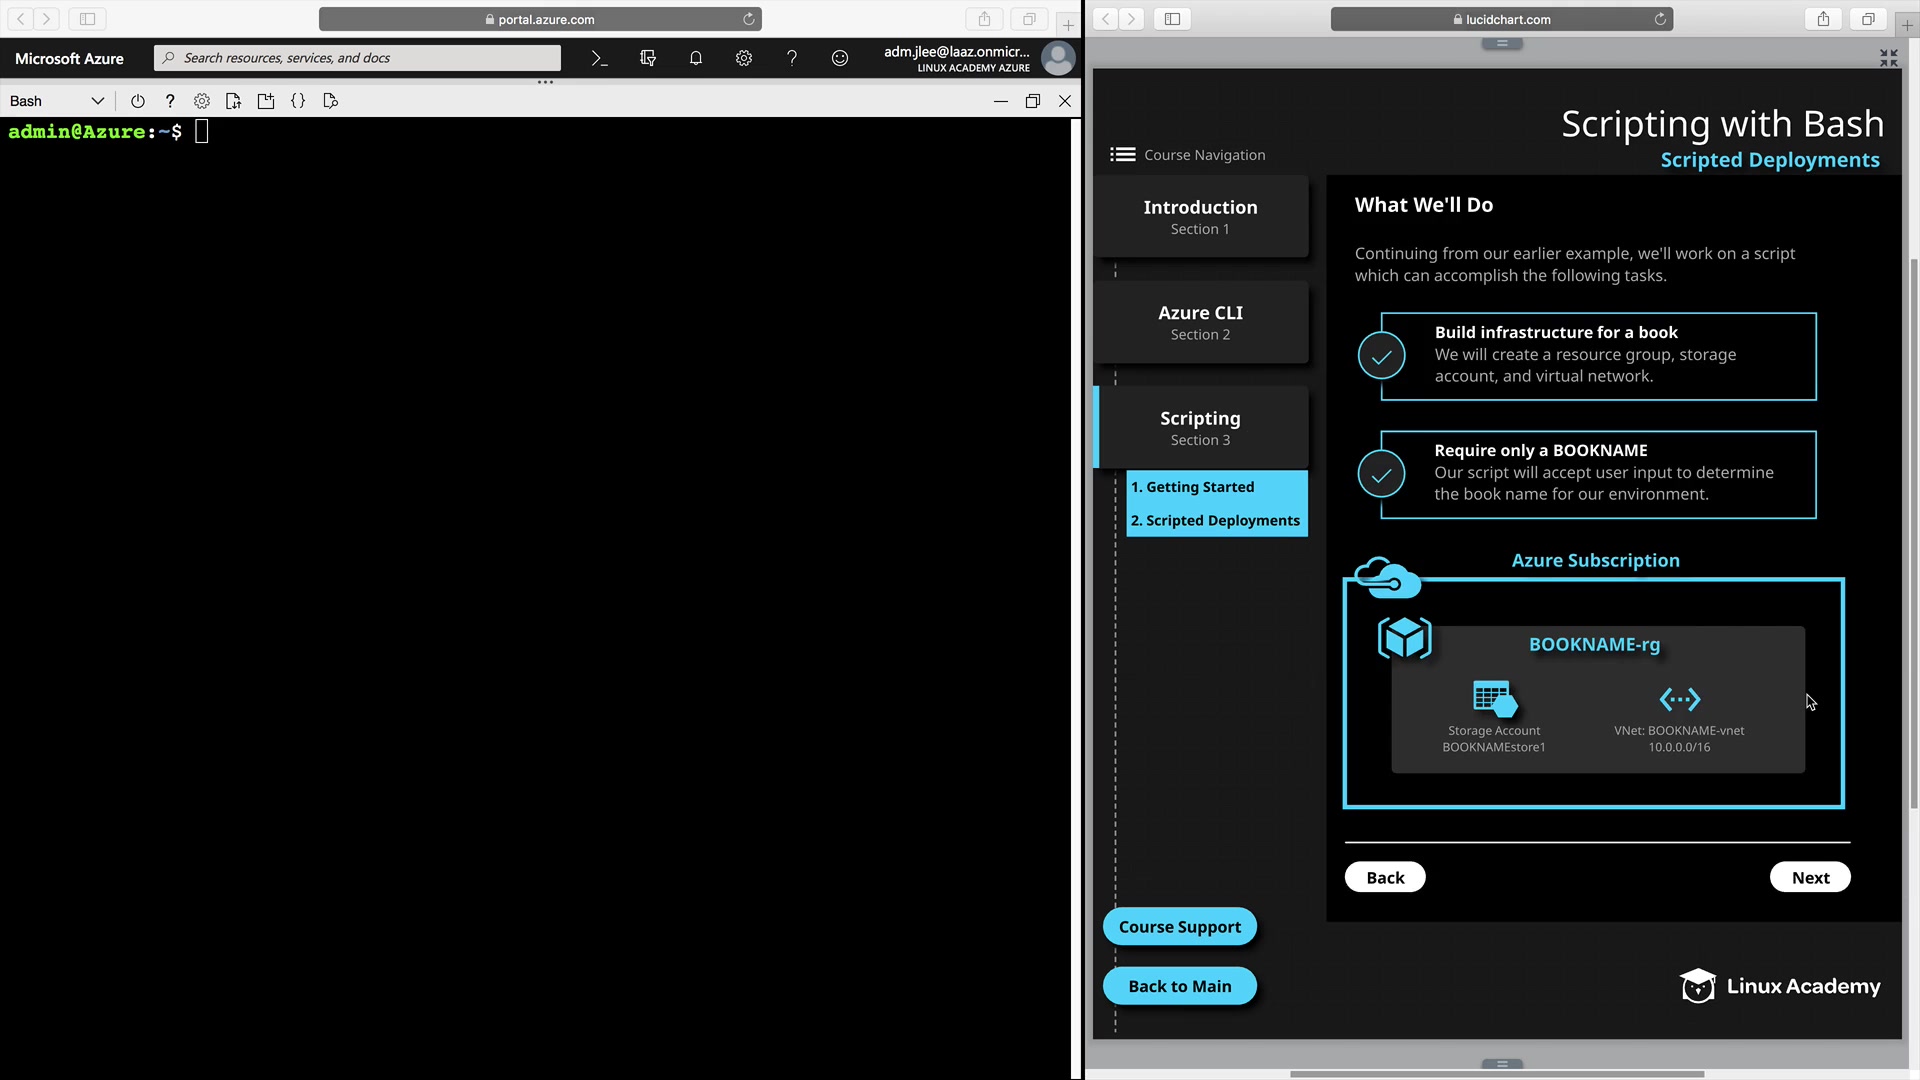The image size is (1920, 1080).
Task: Open the Azure CLI Section 2 item
Action: pos(1200,322)
